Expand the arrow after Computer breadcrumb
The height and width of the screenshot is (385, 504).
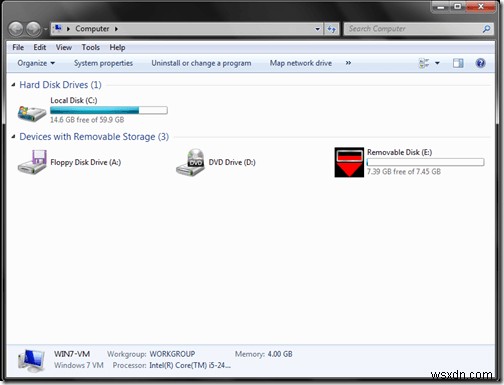[x=116, y=29]
